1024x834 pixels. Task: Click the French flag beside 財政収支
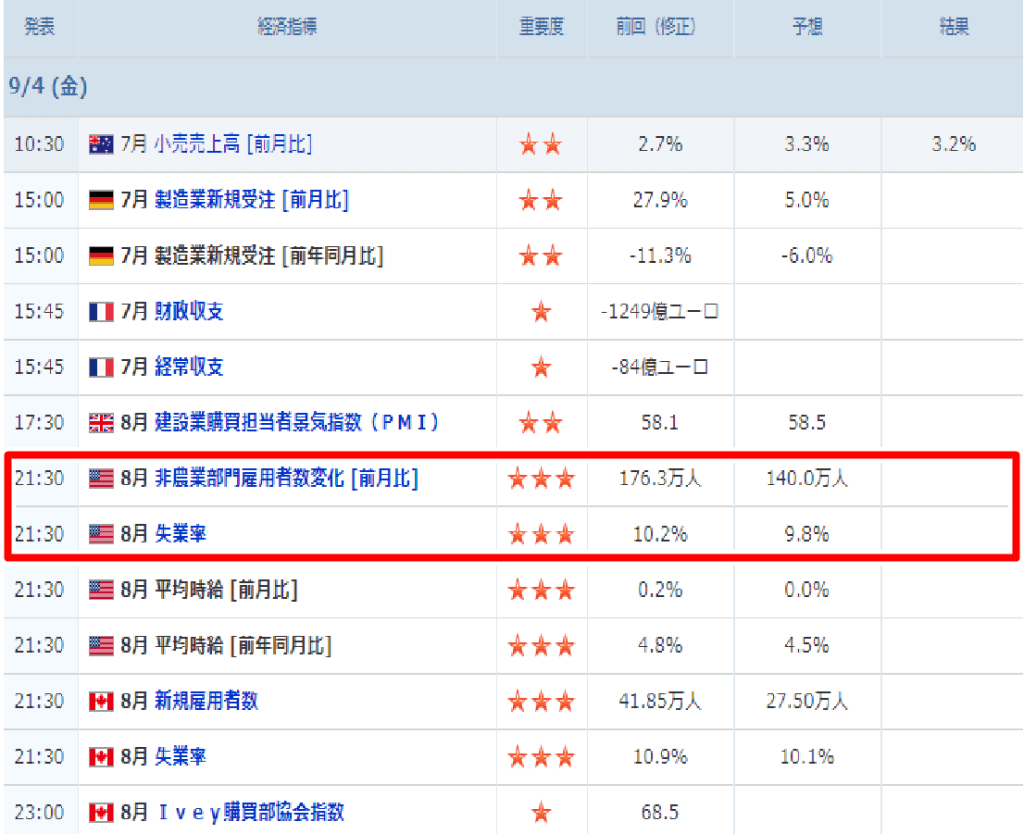click(101, 312)
